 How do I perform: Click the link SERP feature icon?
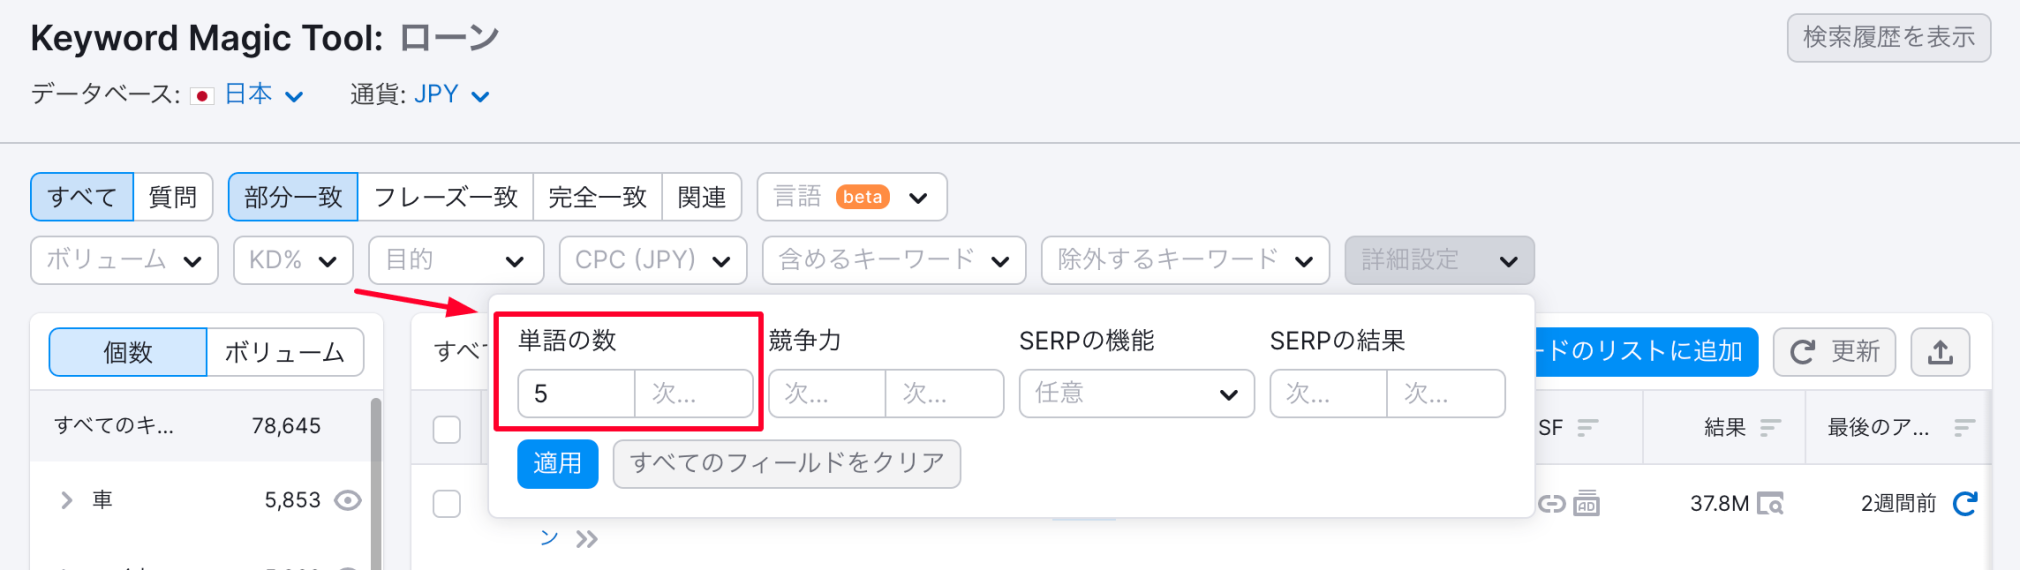(1552, 503)
